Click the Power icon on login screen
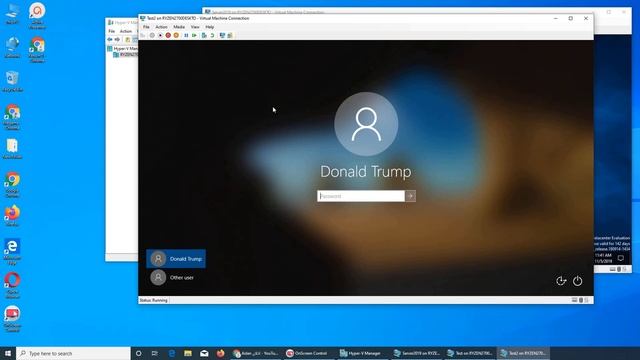 (578, 281)
